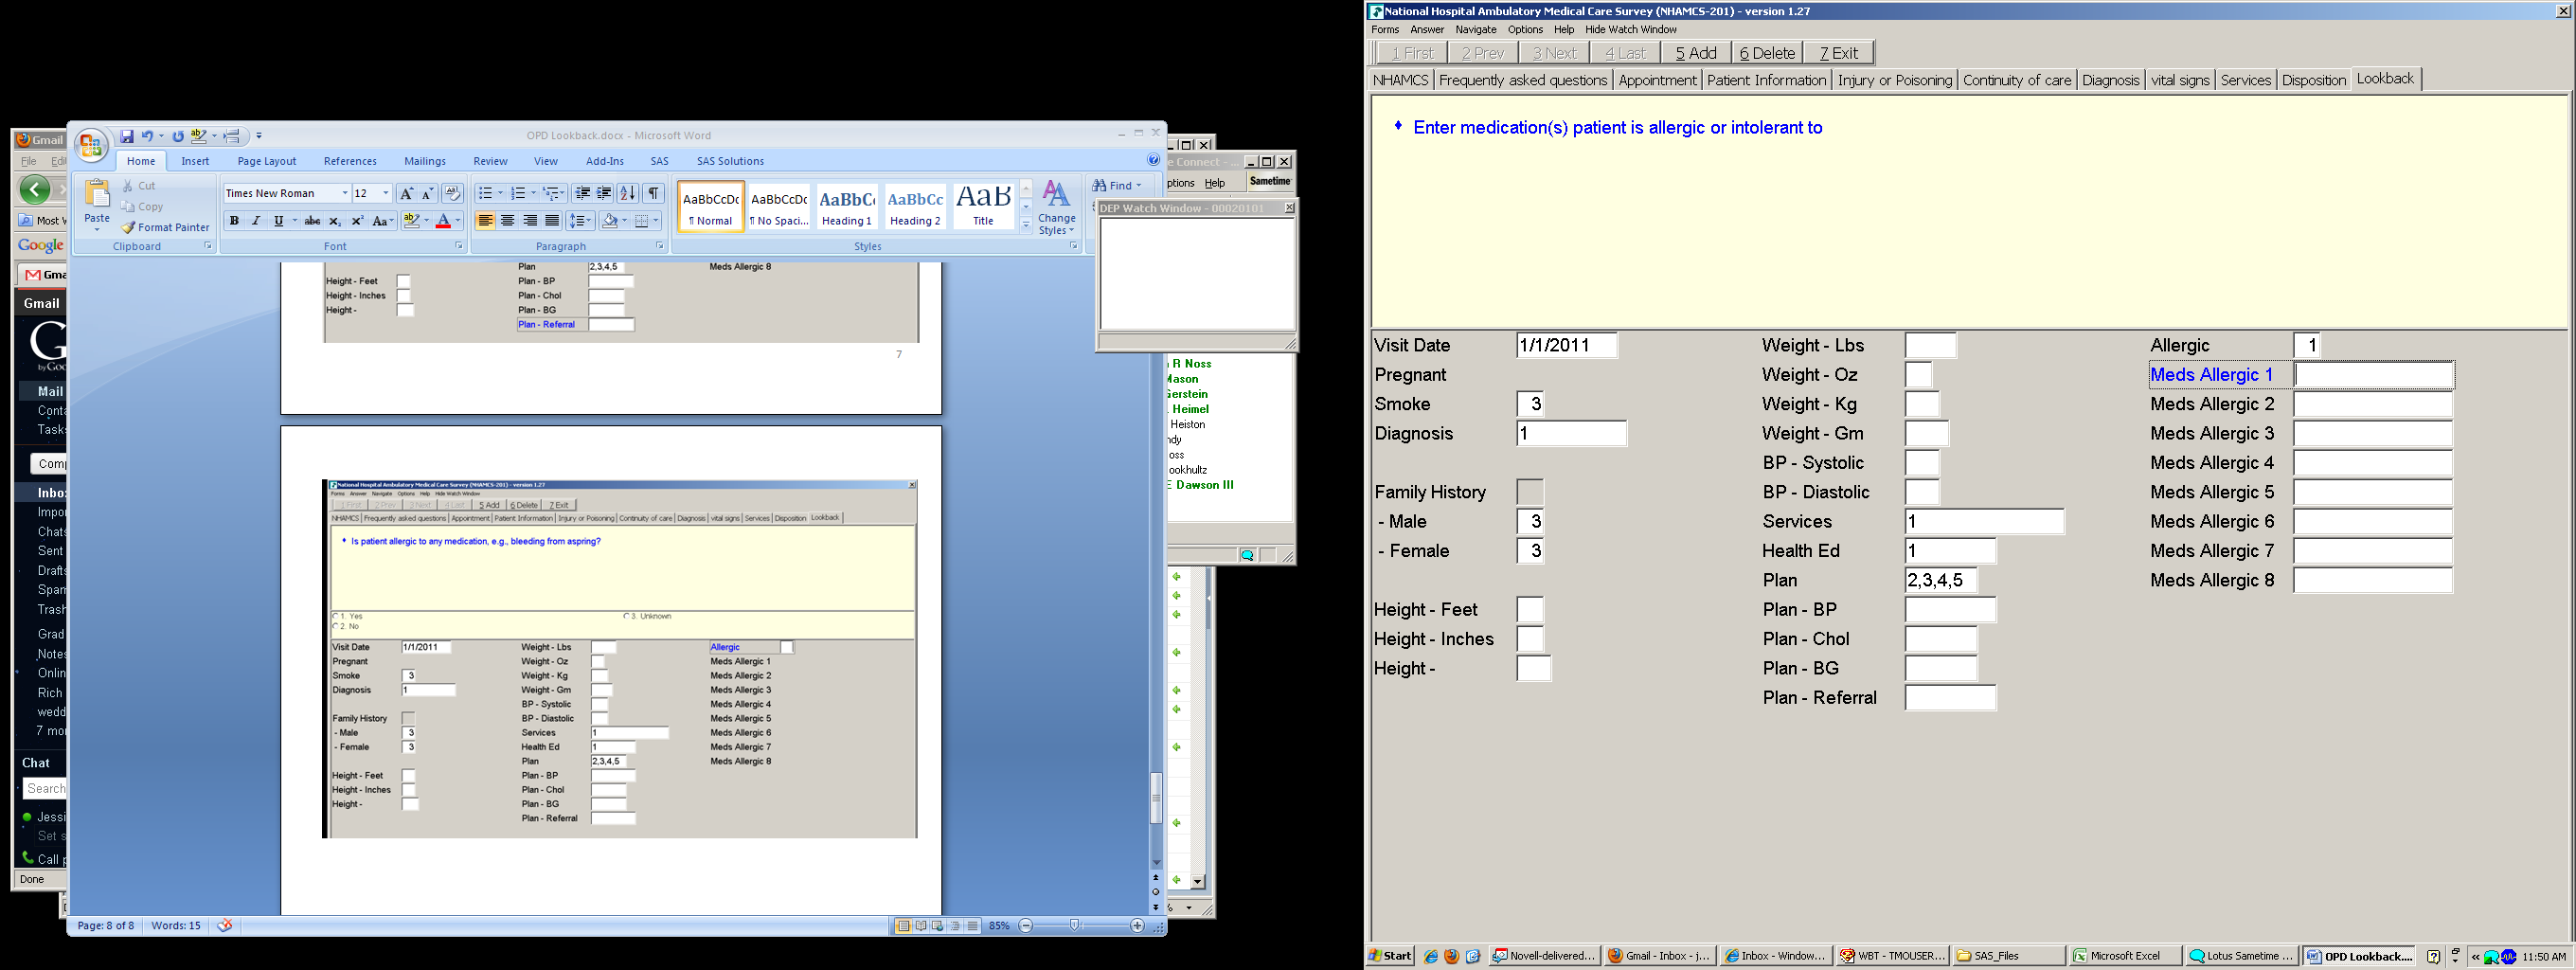The width and height of the screenshot is (2576, 970).
Task: Switch to Web Layout view in Word
Action: (937, 926)
